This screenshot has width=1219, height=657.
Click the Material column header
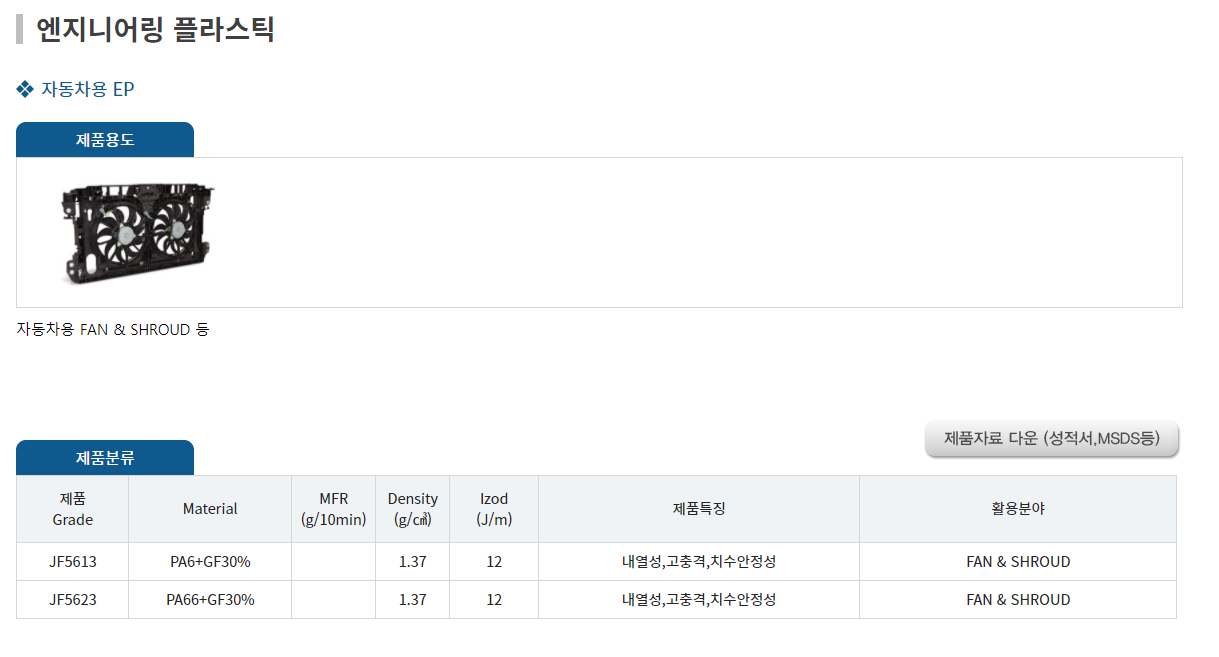(210, 509)
